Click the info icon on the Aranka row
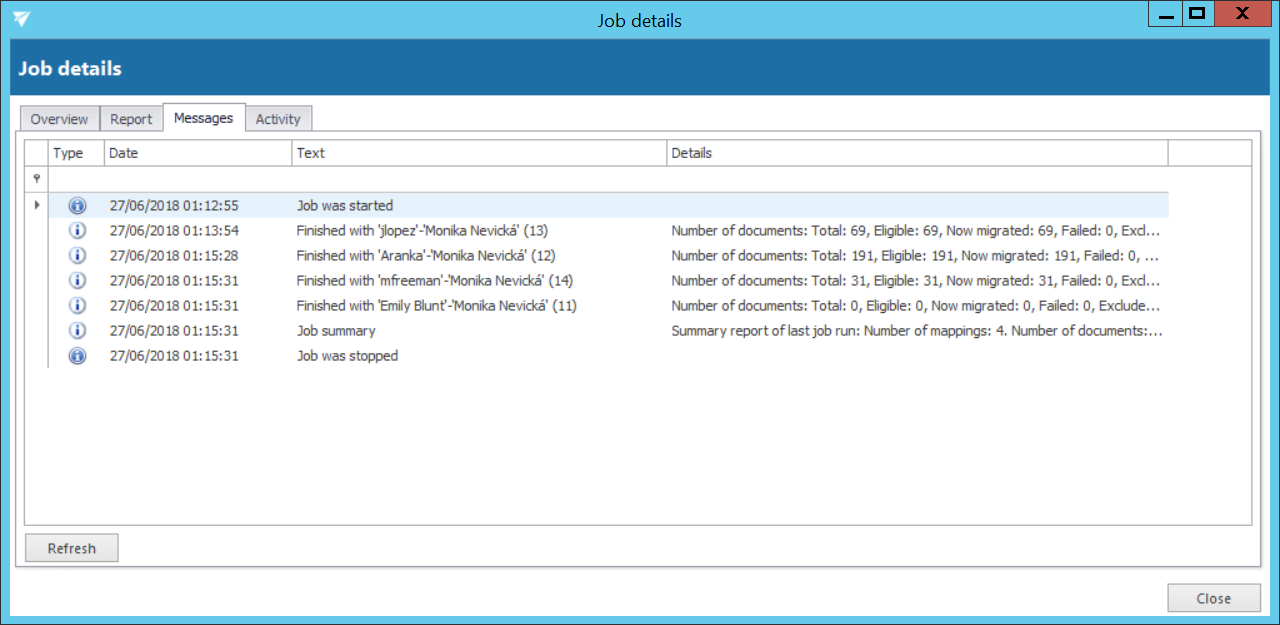 77,256
